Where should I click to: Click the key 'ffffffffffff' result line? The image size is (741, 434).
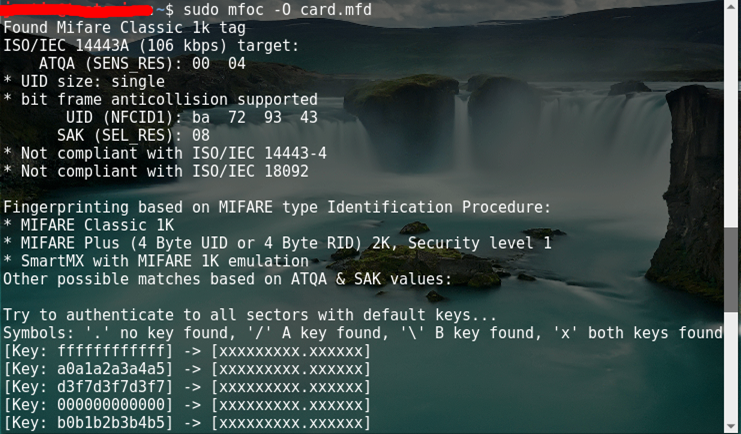coord(187,351)
